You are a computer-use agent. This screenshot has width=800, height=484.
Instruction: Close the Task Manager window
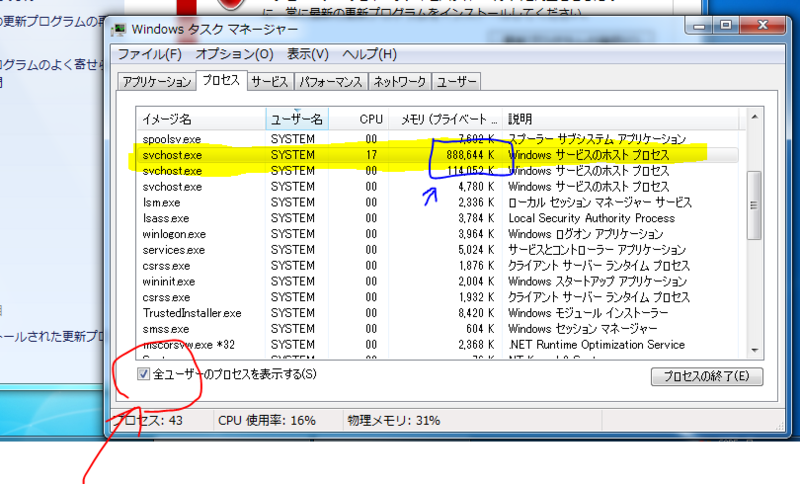click(762, 26)
